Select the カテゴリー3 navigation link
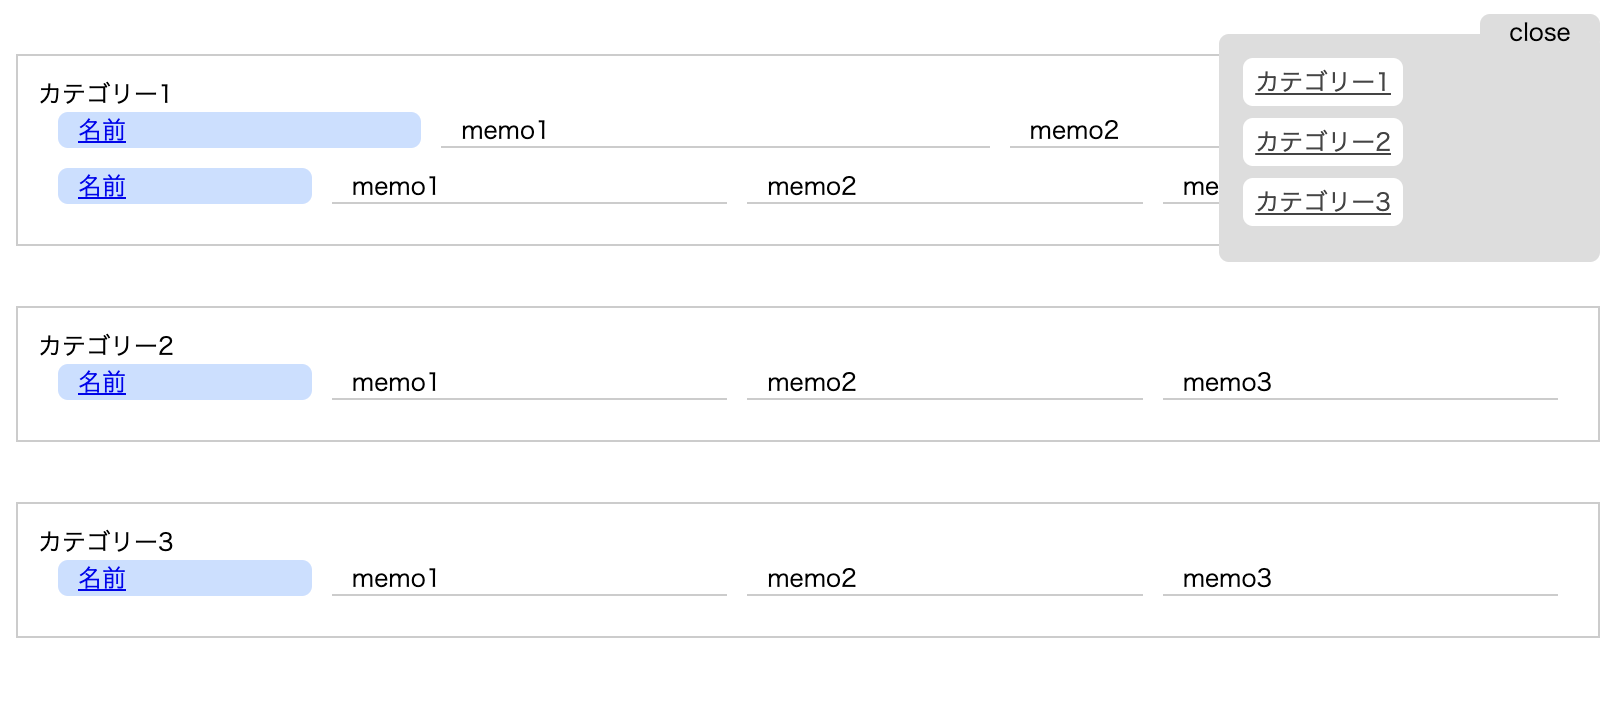This screenshot has width=1624, height=710. point(1322,202)
